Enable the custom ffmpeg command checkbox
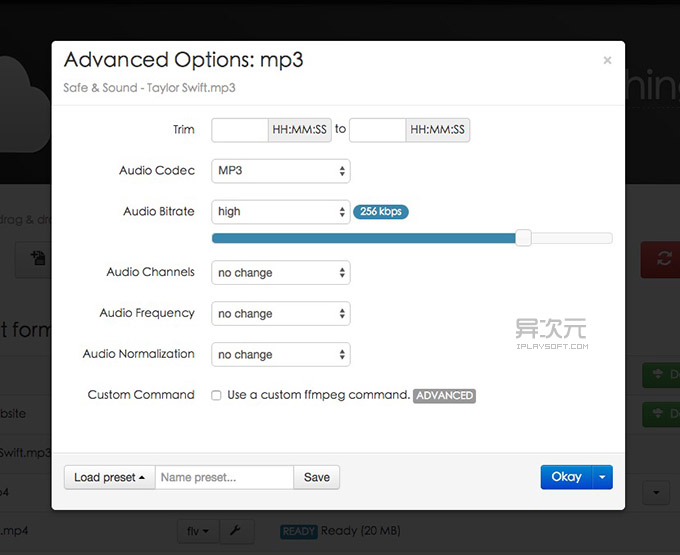 (217, 395)
